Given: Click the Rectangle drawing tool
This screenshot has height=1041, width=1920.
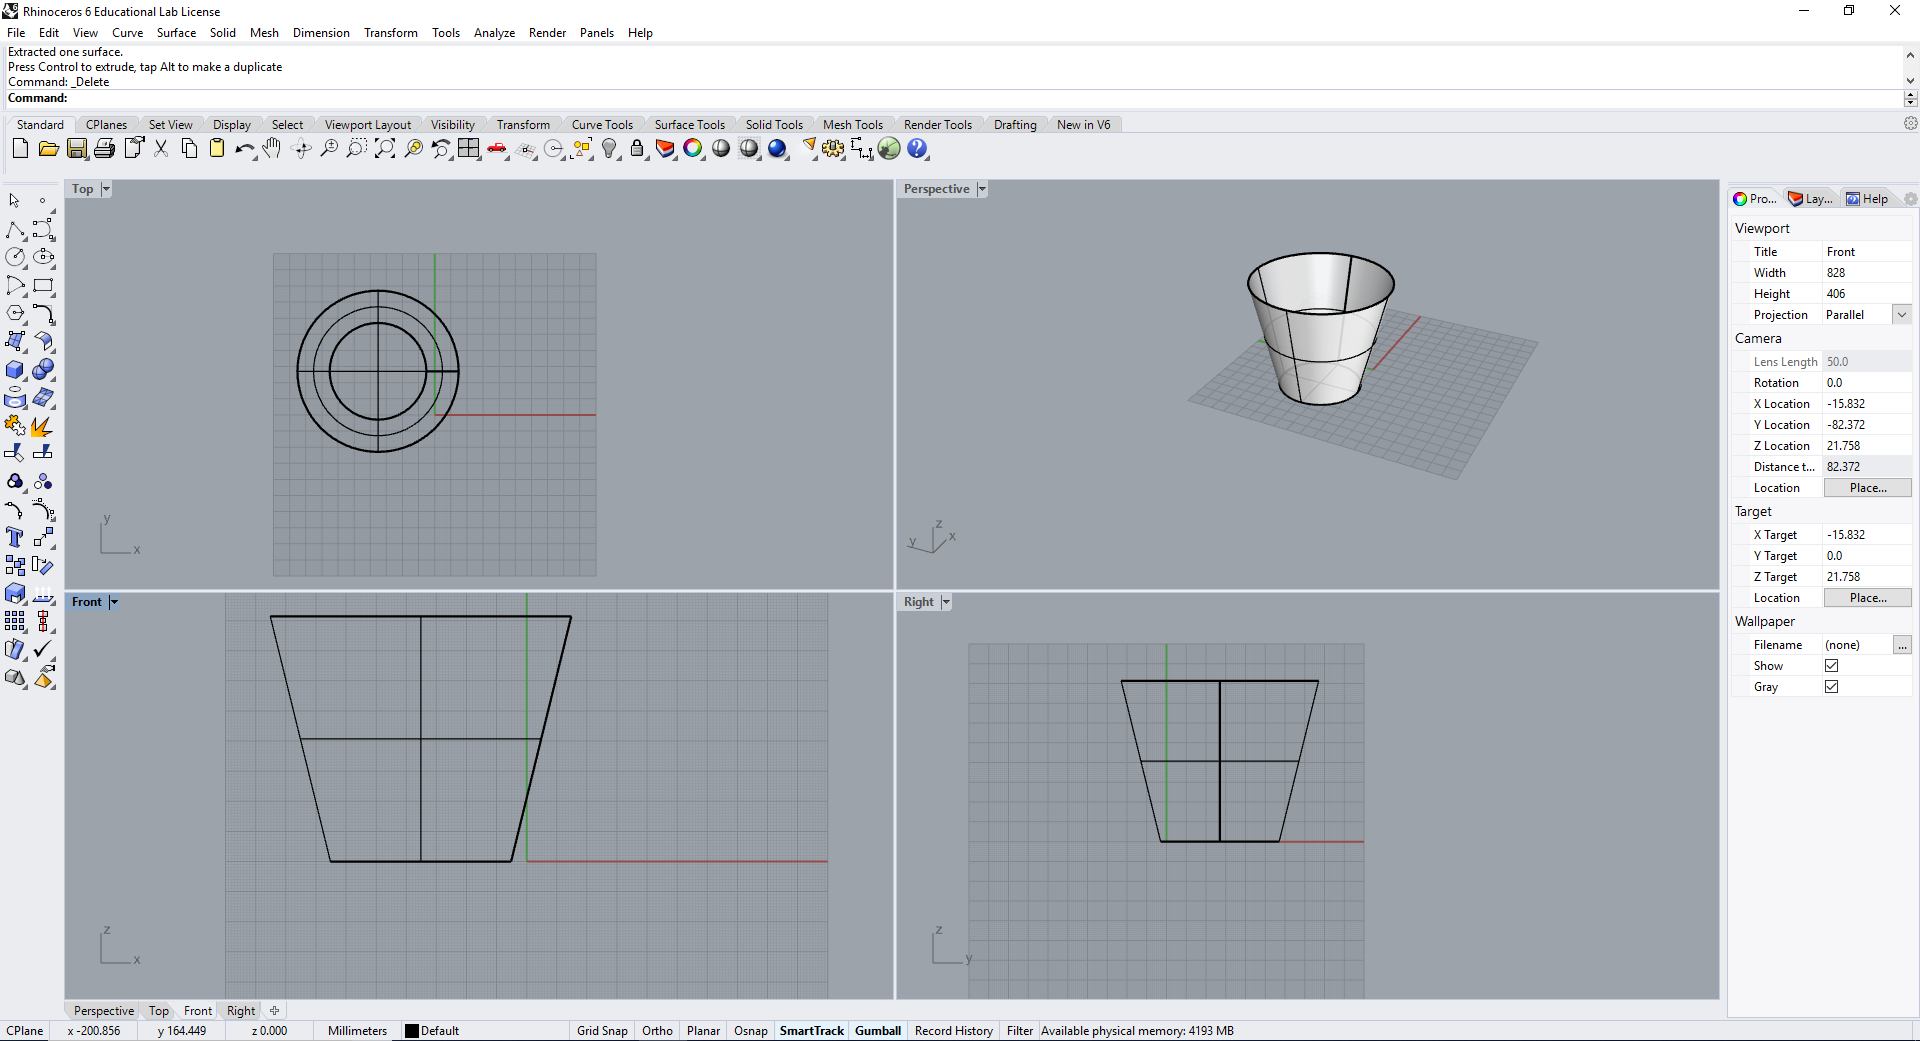Looking at the screenshot, I should click(x=43, y=286).
